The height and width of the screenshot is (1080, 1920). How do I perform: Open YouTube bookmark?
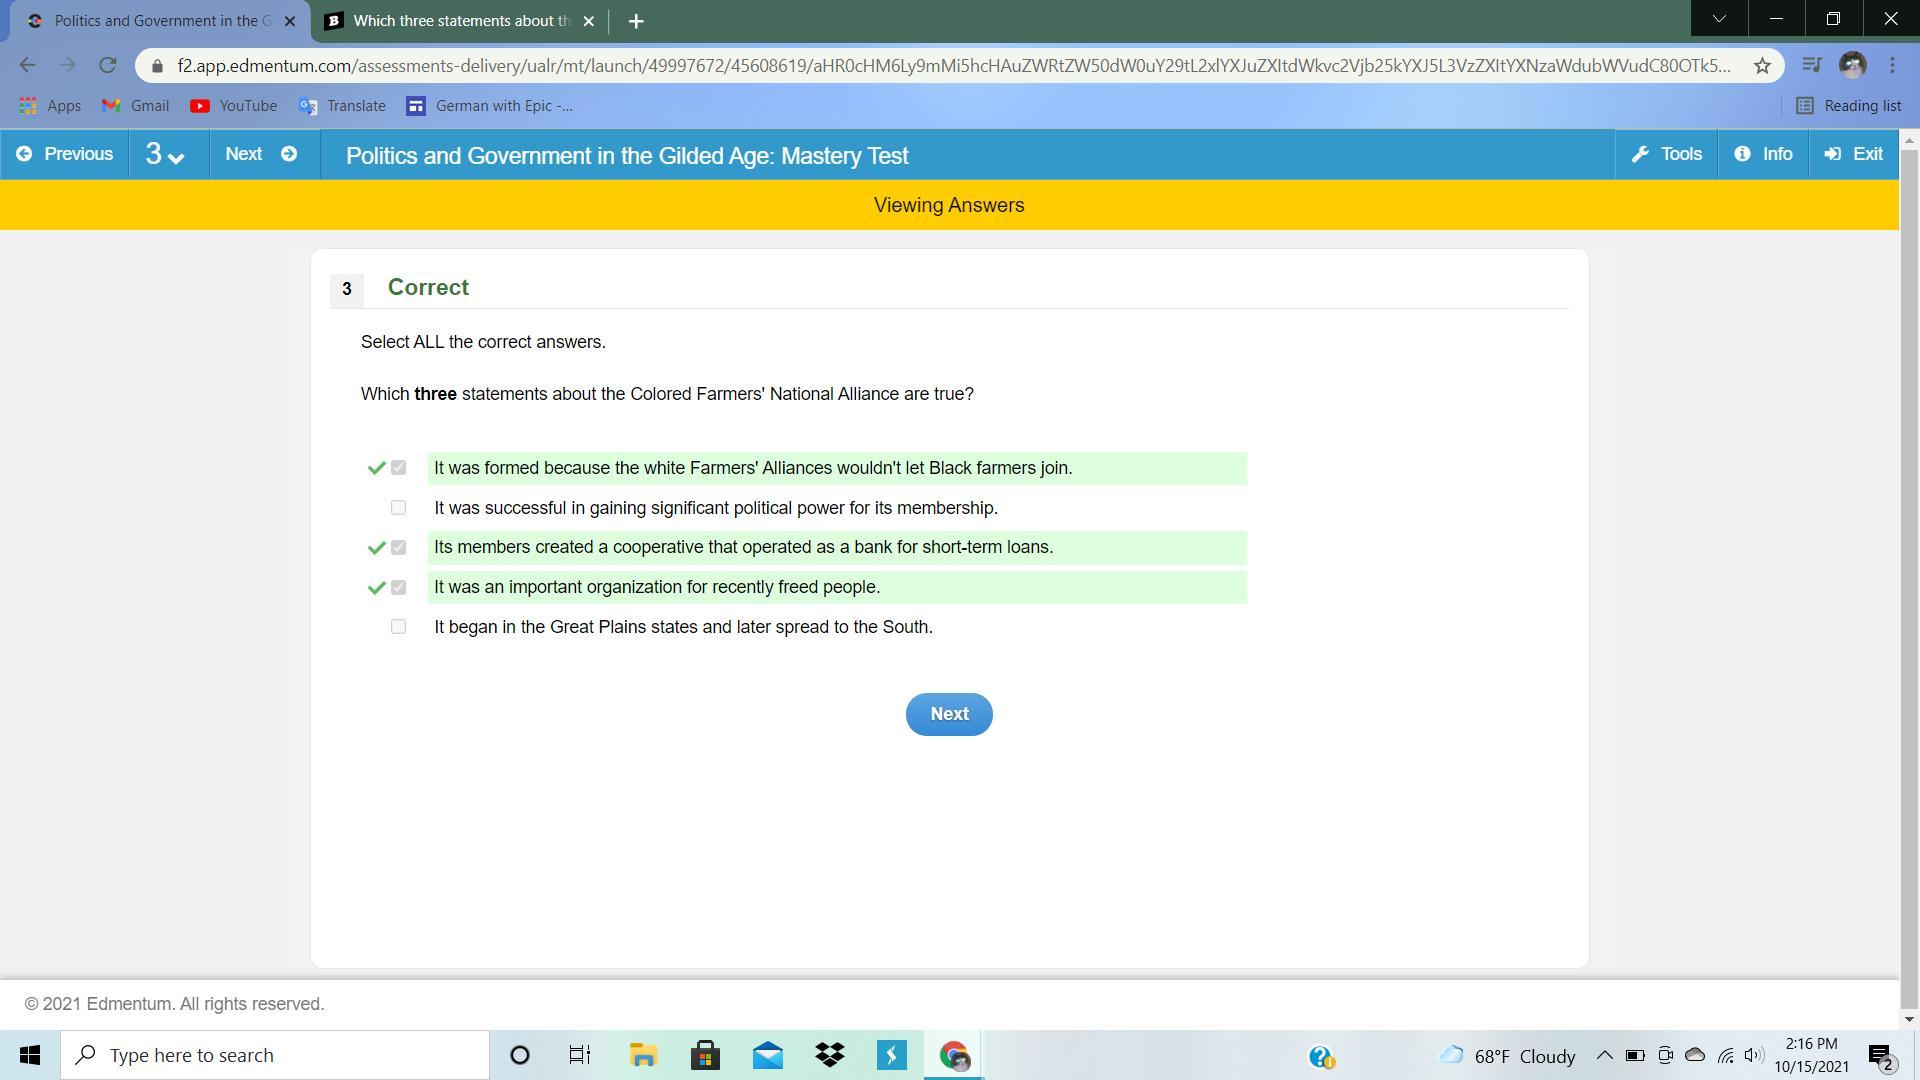233,106
